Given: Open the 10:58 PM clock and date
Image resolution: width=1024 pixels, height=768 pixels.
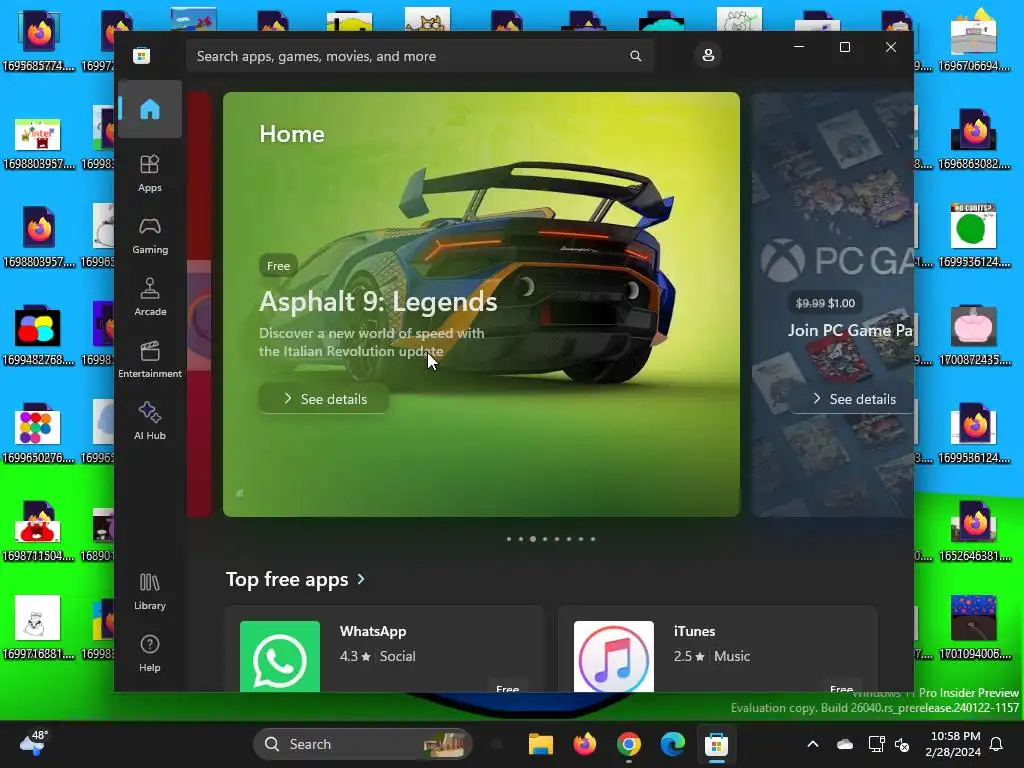Looking at the screenshot, I should 953,744.
